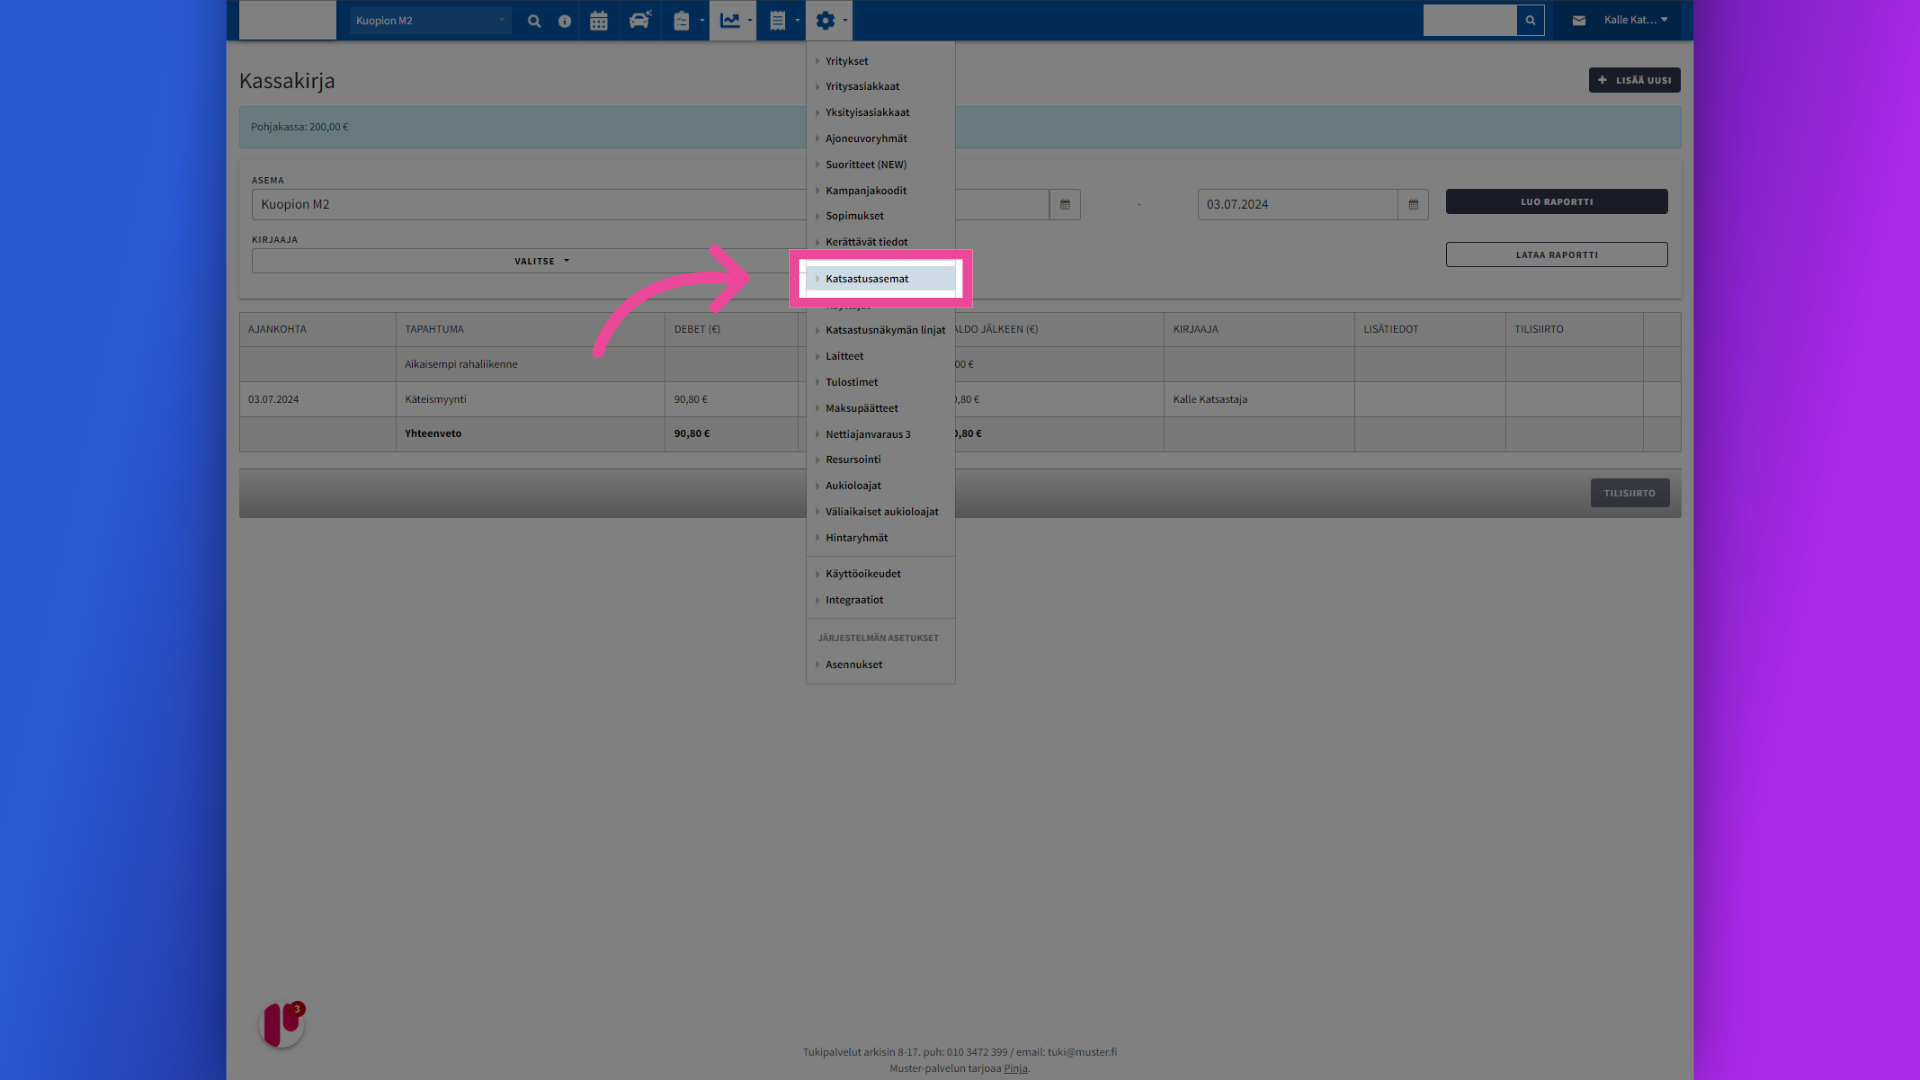Select Yritykset from settings menu
This screenshot has width=1920, height=1080.
846,61
